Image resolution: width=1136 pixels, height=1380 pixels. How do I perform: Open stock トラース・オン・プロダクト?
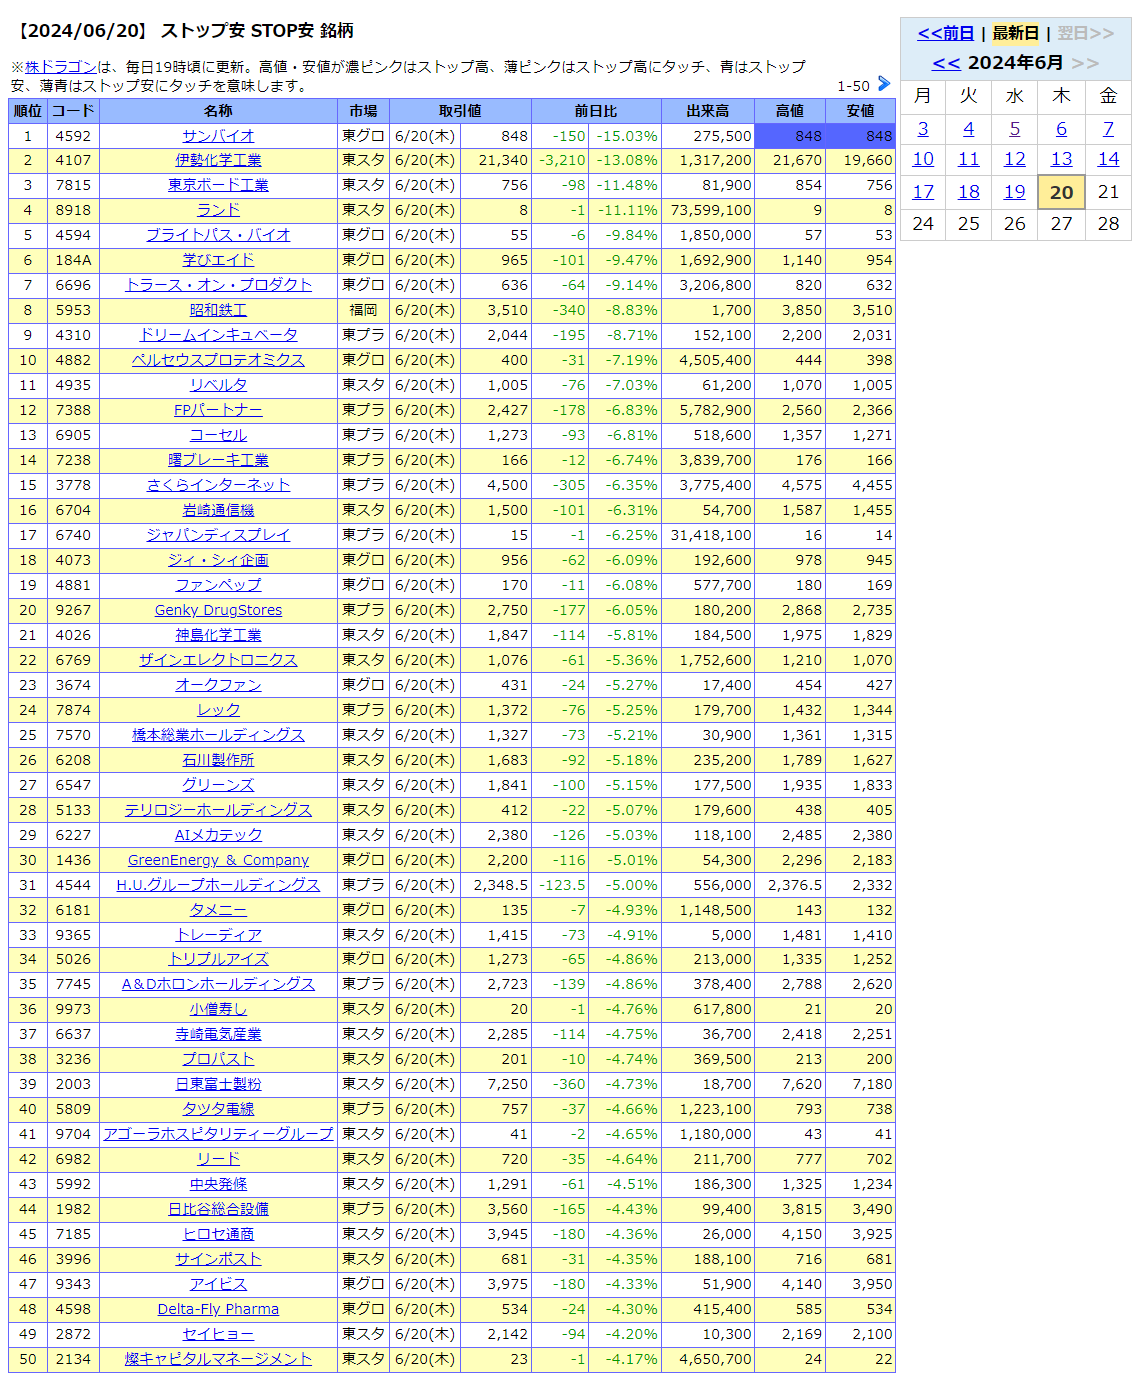coord(218,286)
